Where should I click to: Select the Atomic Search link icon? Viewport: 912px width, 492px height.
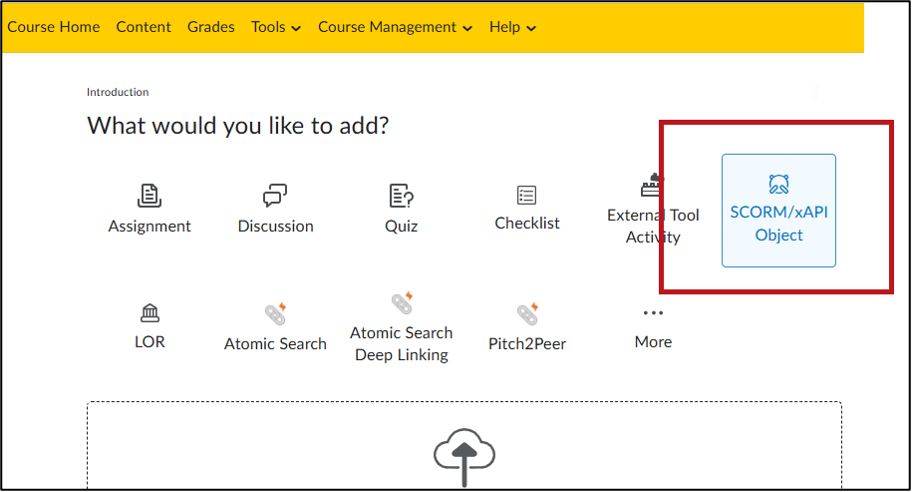pos(276,313)
